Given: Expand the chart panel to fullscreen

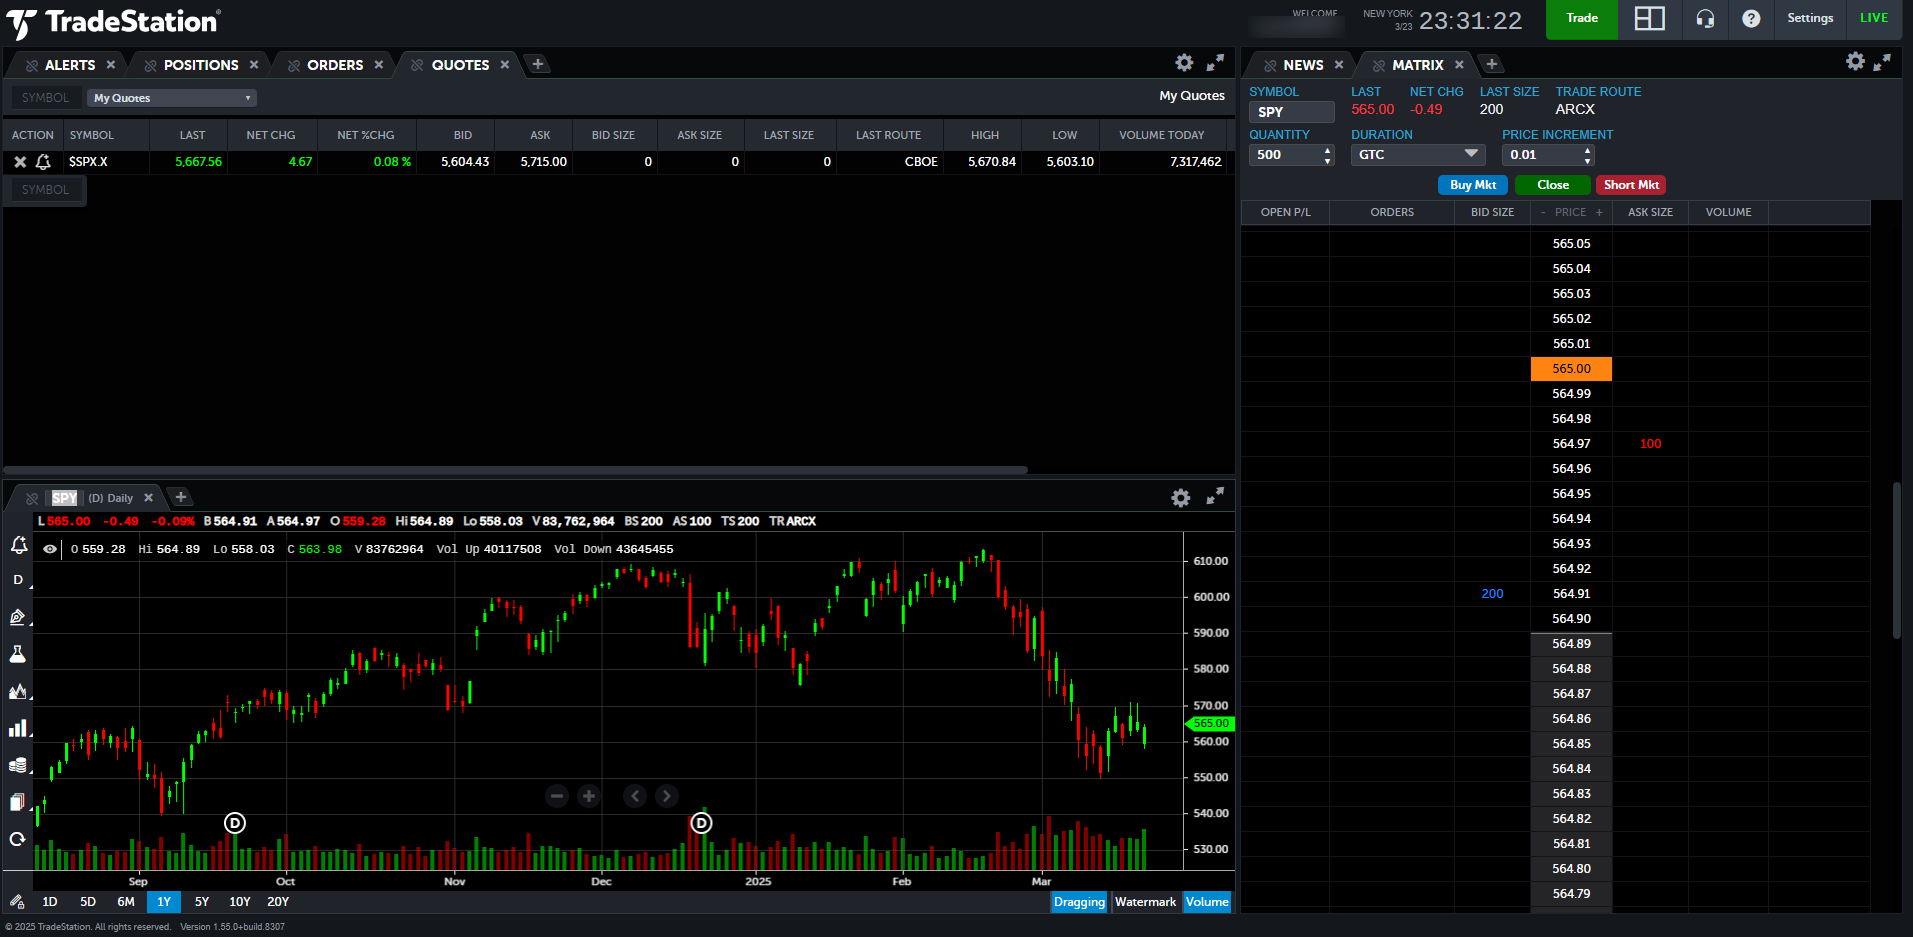Looking at the screenshot, I should tap(1215, 497).
